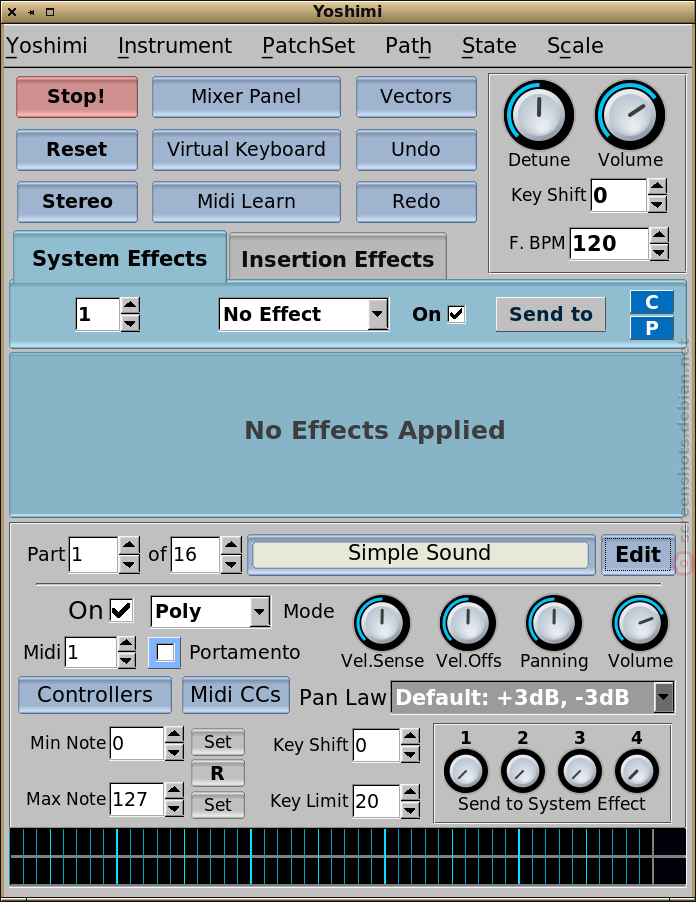Open the Pan Law dropdown

pyautogui.click(x=532, y=697)
